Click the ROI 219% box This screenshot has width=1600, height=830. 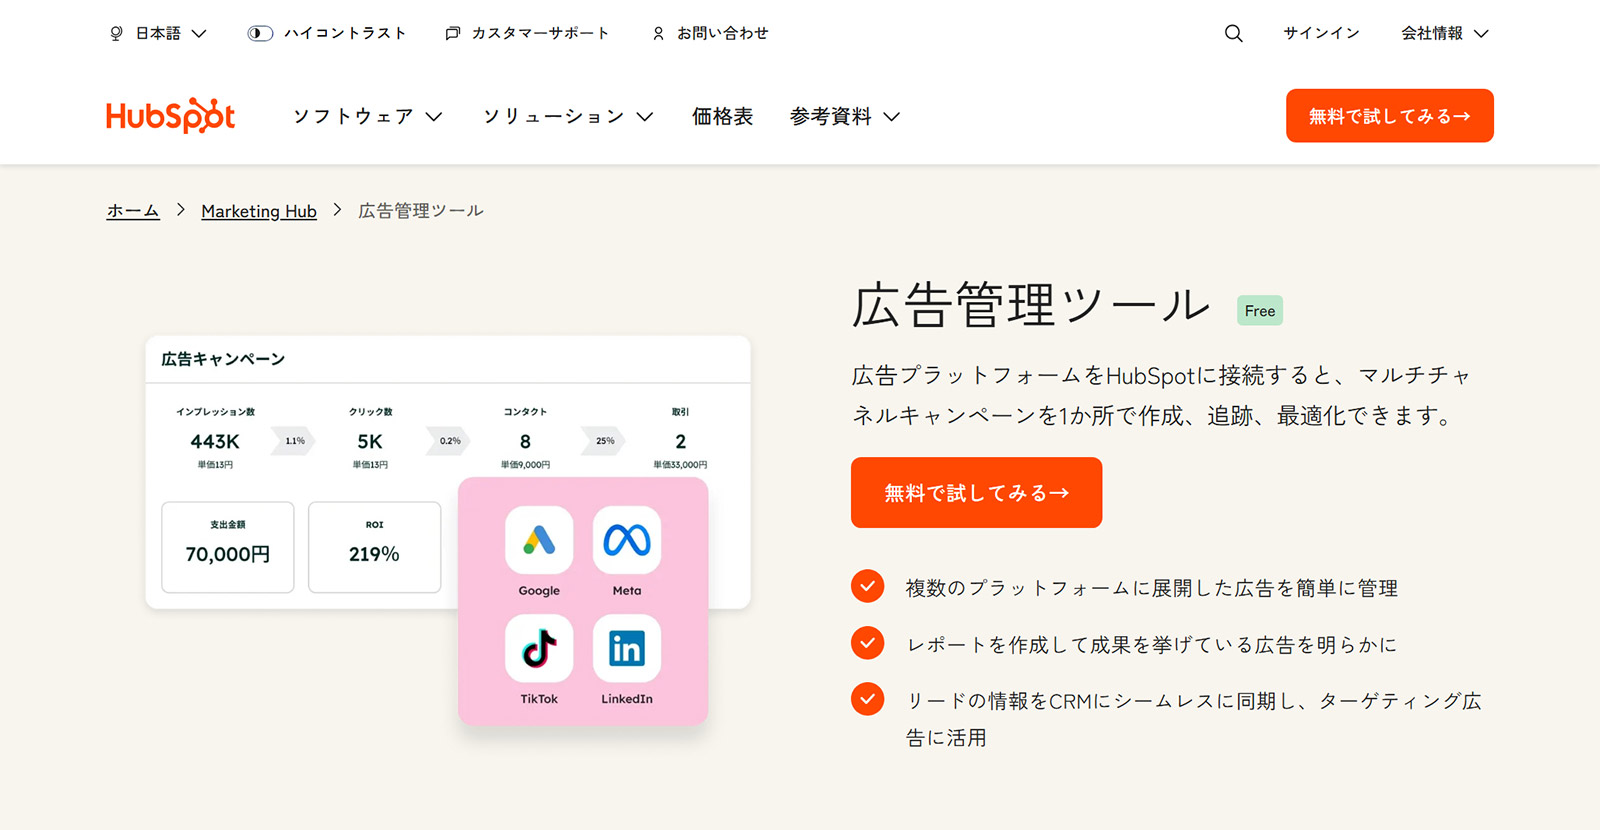[374, 547]
